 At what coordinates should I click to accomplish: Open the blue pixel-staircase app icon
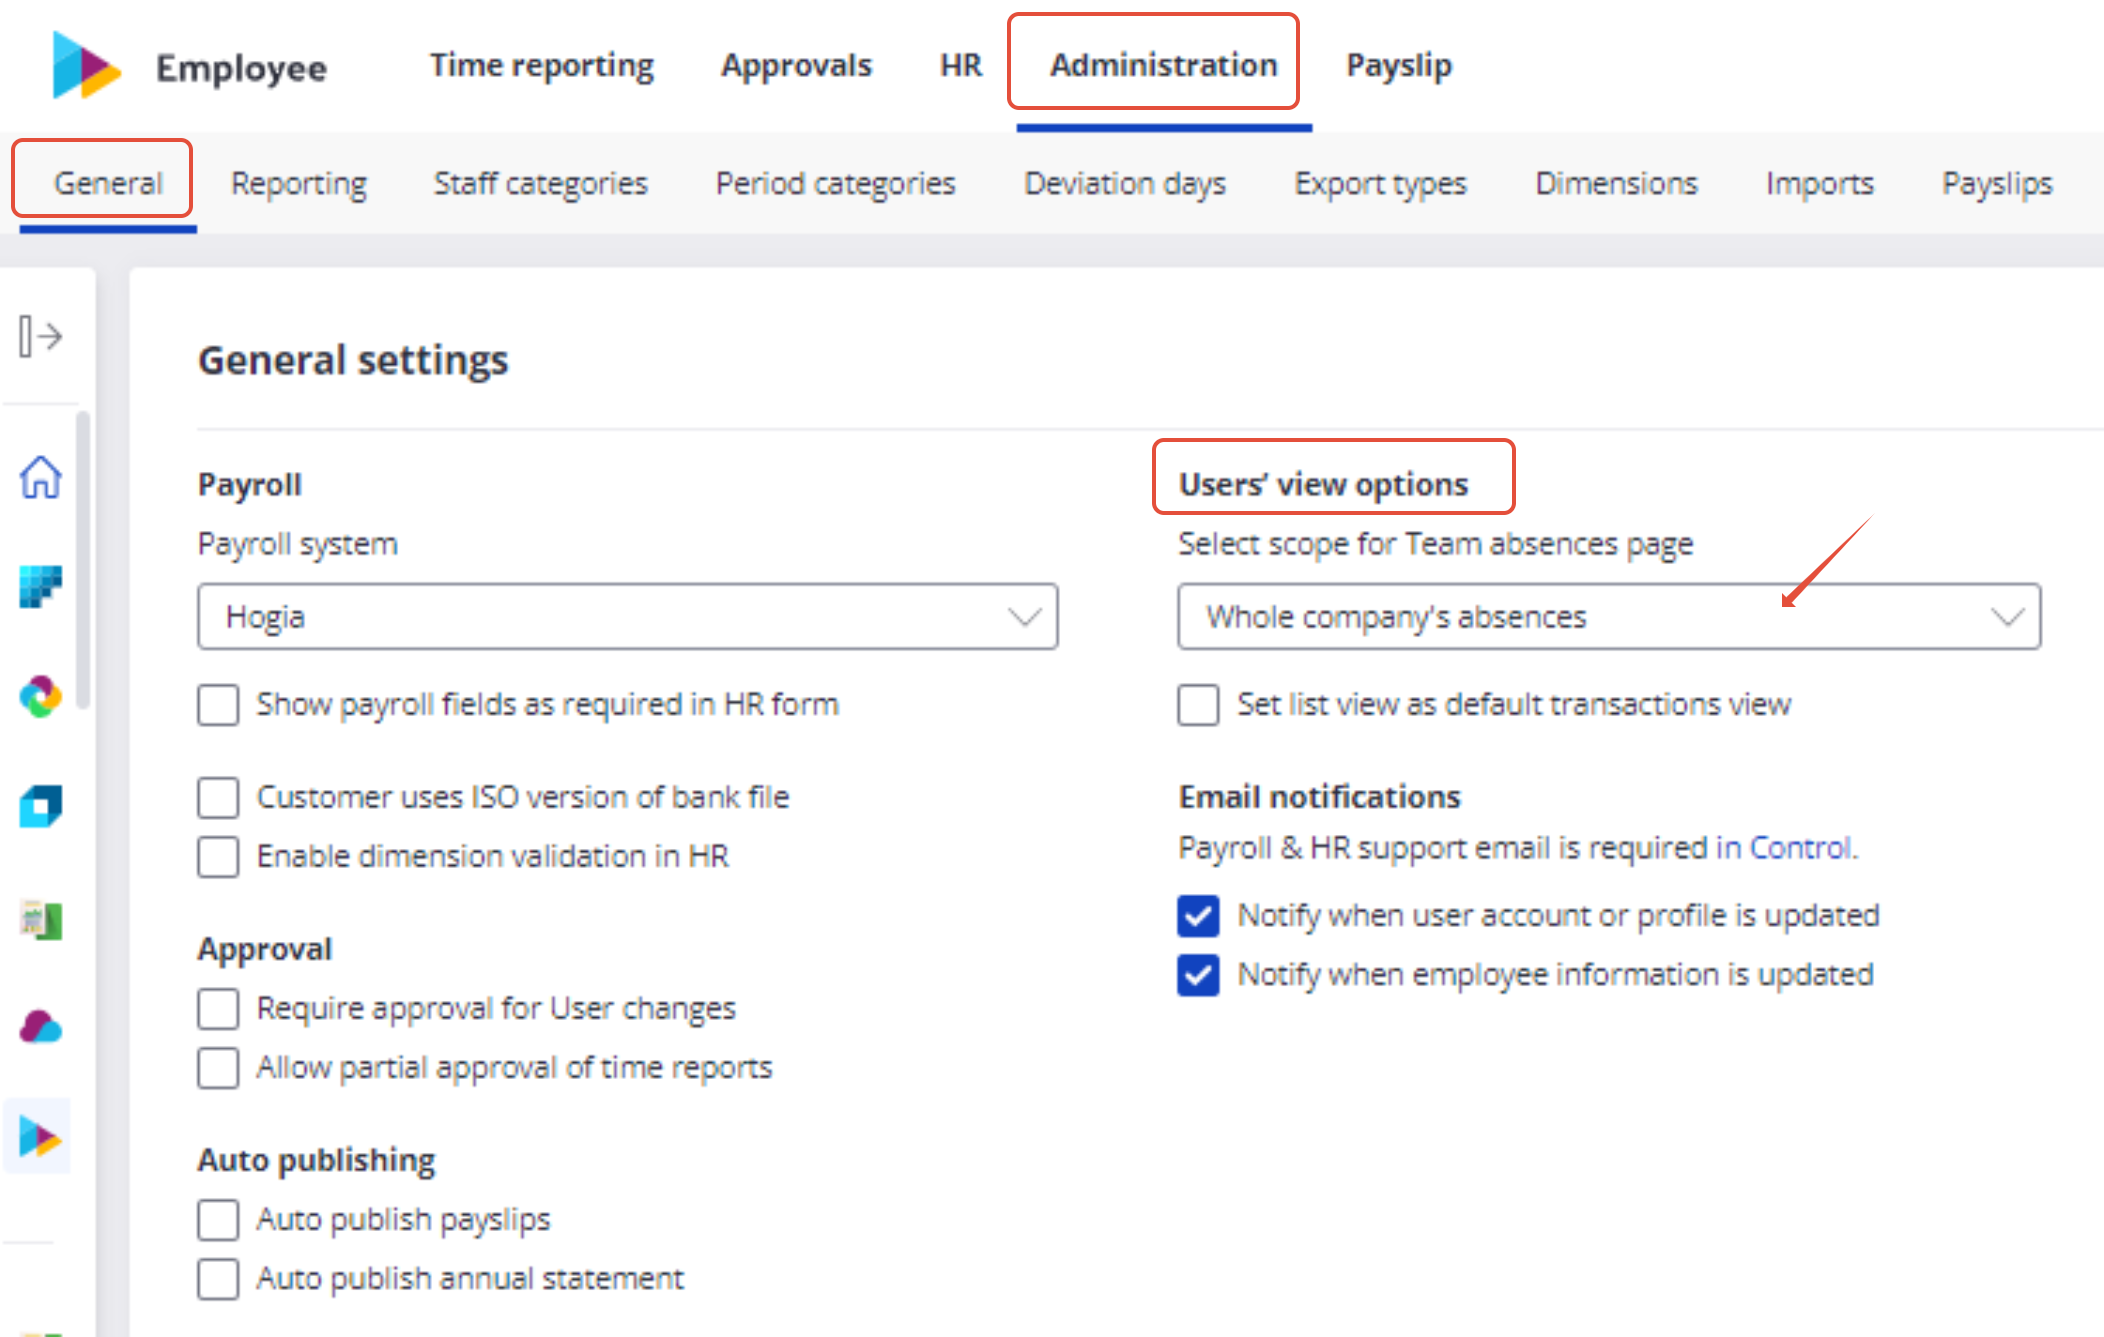coord(40,586)
